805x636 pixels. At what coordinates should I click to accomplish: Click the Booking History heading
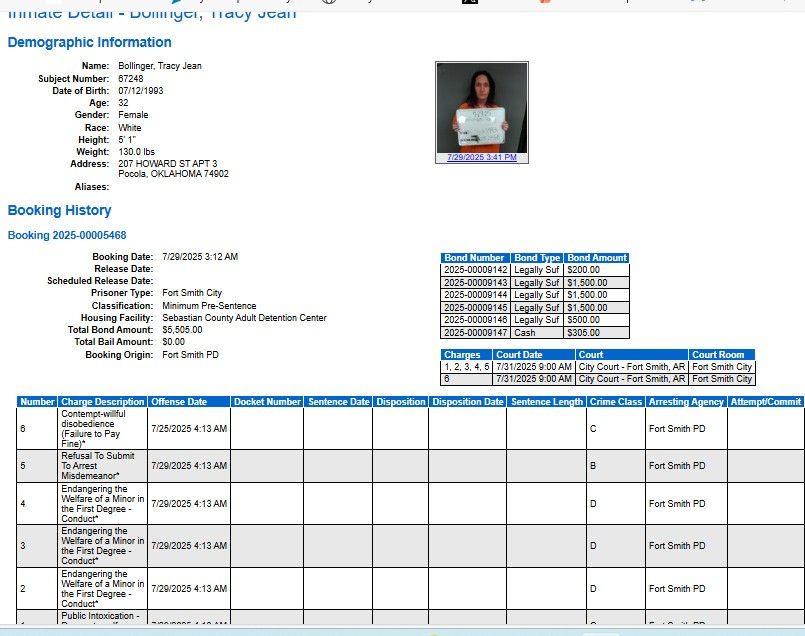(60, 210)
